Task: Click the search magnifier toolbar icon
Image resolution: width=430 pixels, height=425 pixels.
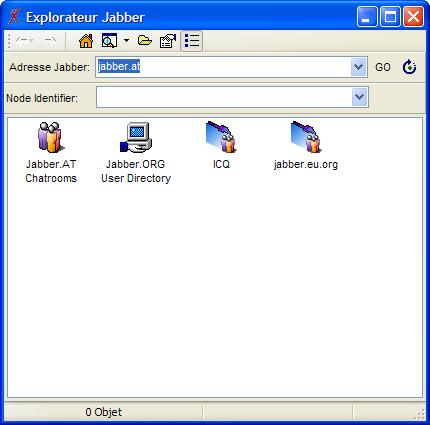Action: click(109, 41)
